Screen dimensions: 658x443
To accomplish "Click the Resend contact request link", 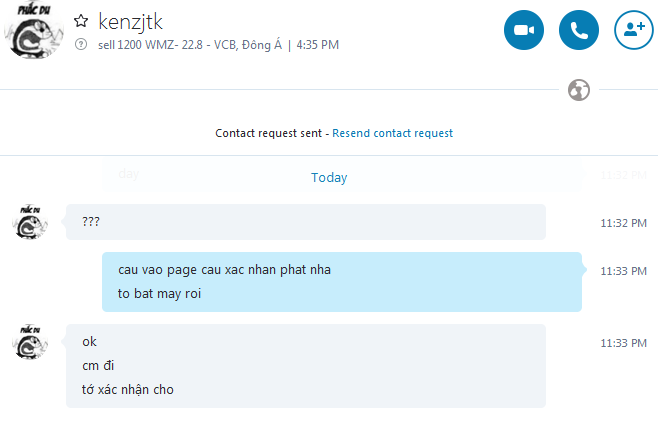I will [392, 133].
